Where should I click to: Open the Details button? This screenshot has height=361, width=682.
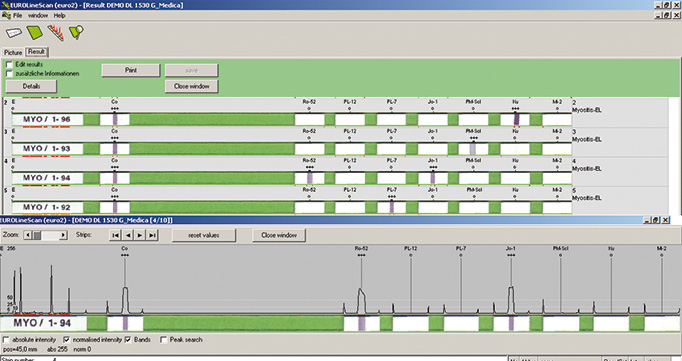tap(31, 86)
